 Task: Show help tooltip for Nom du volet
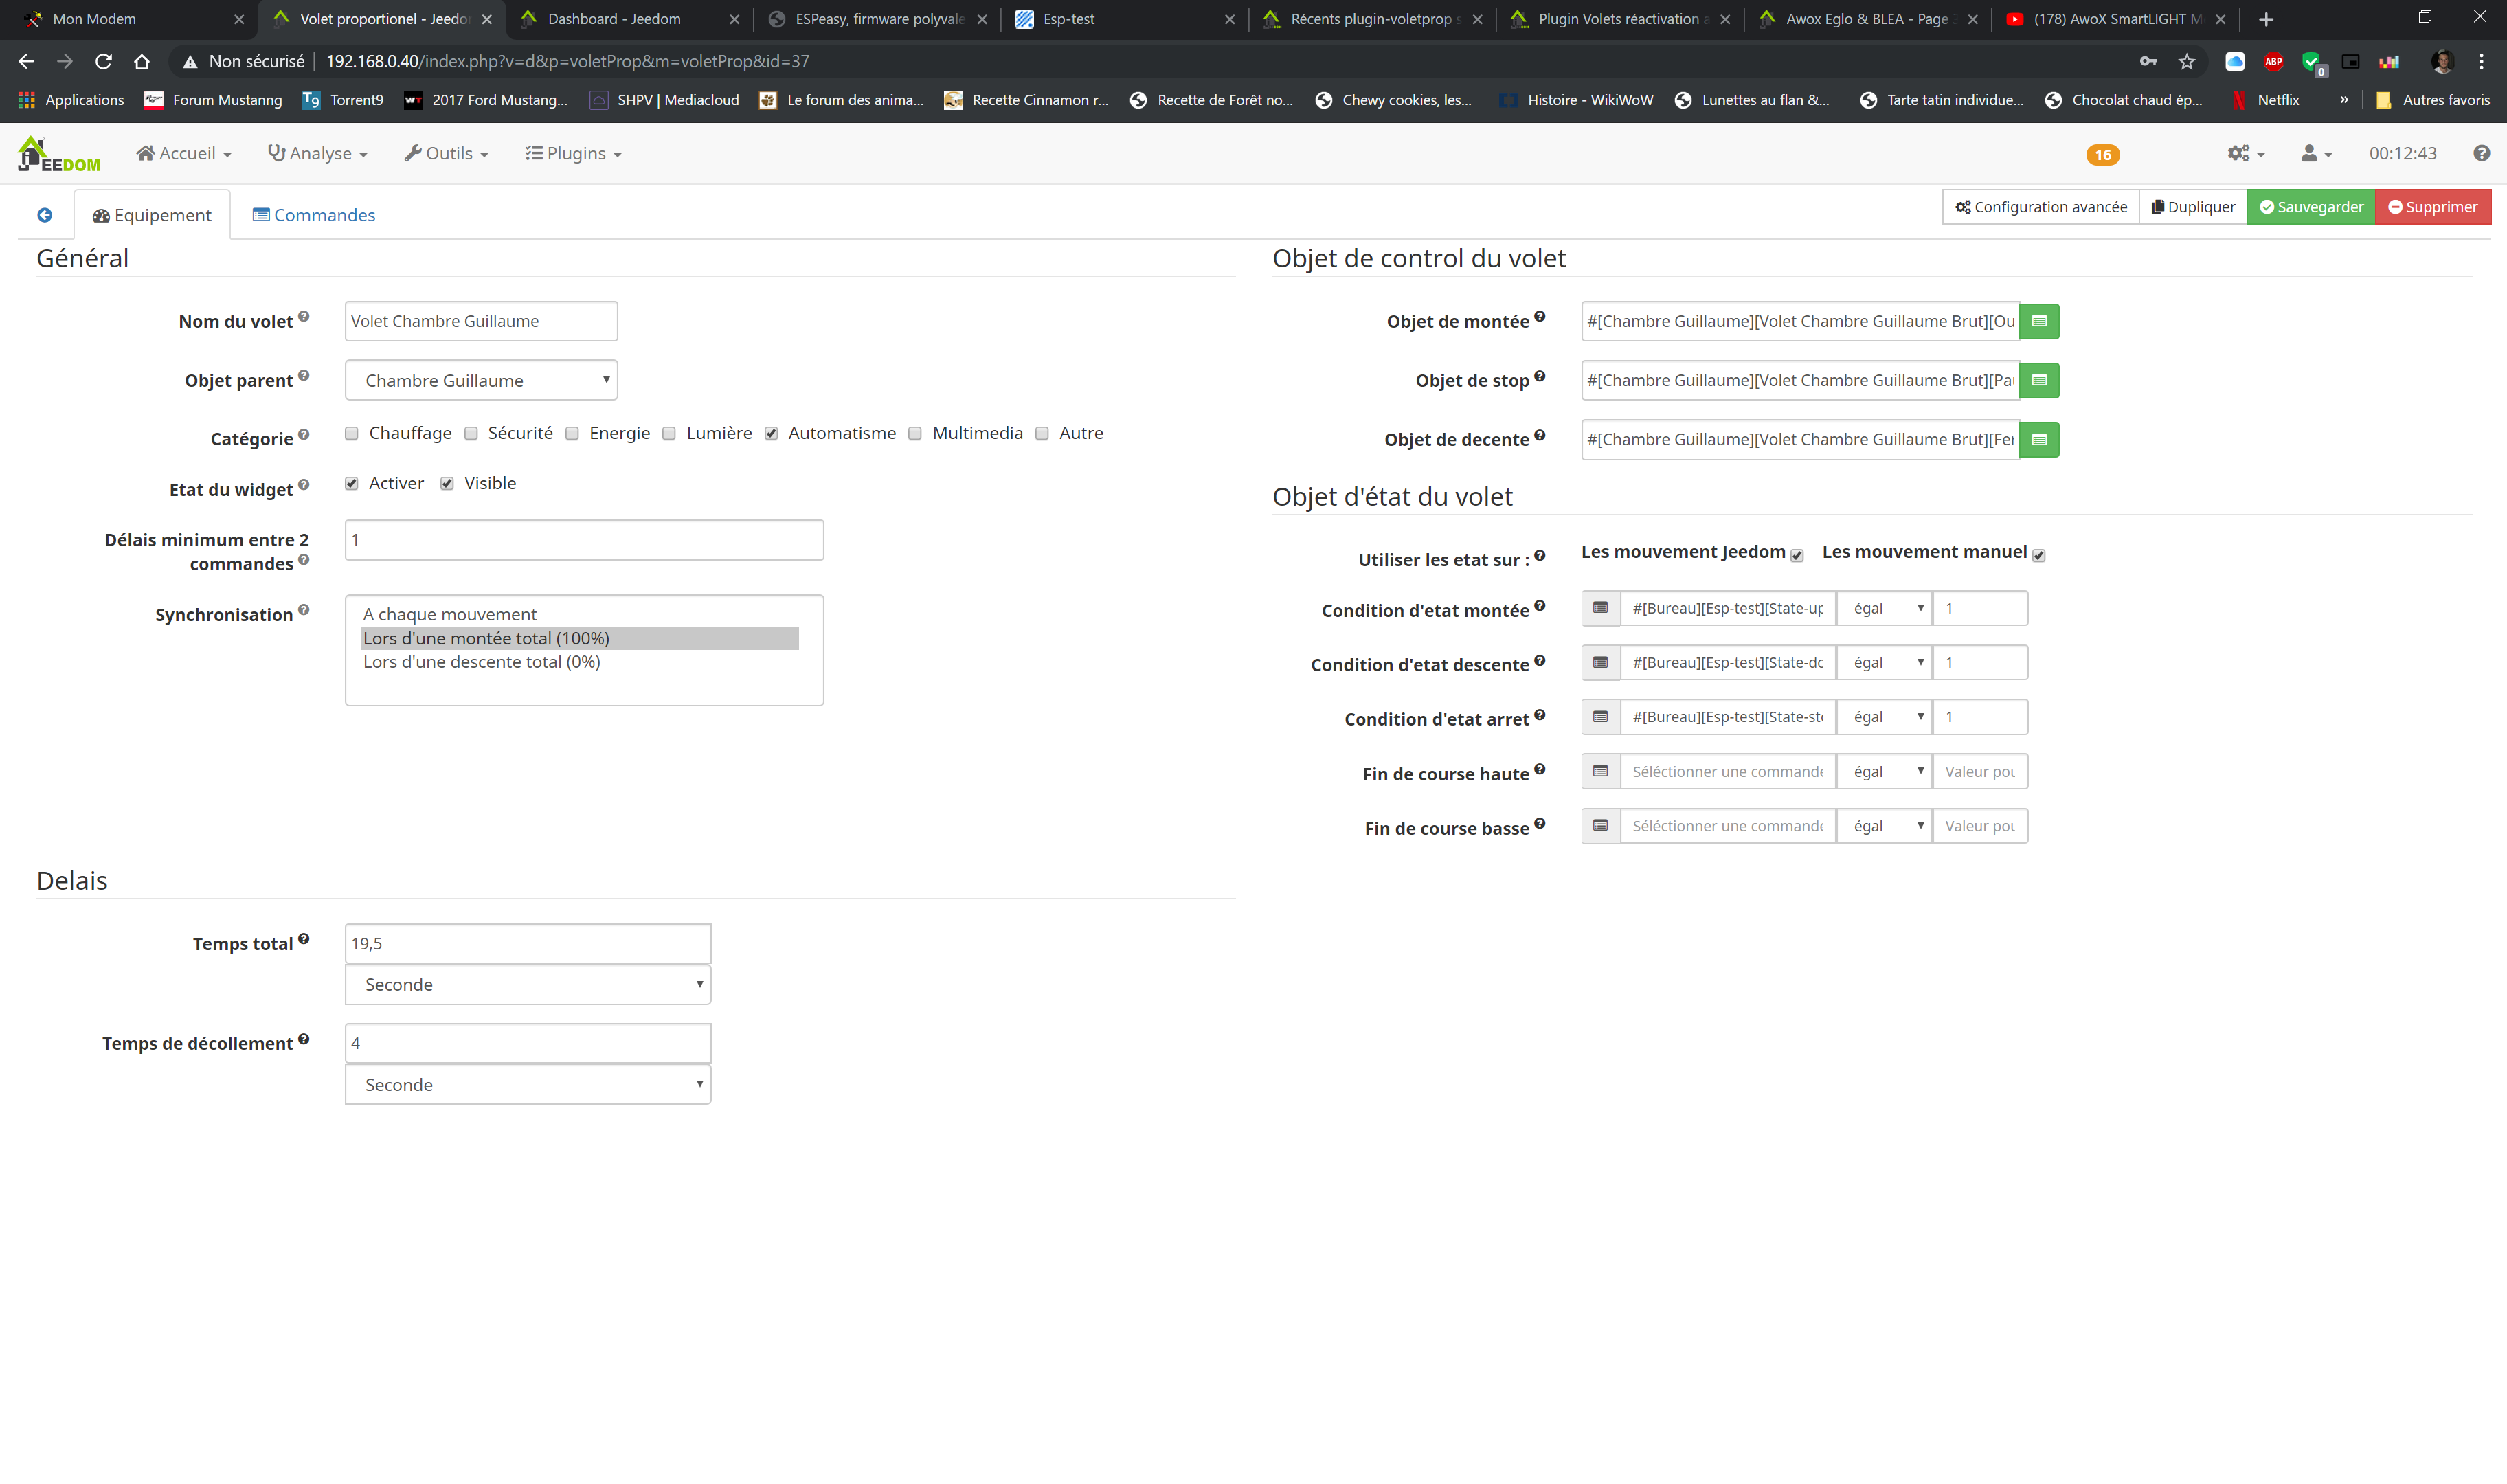click(304, 316)
